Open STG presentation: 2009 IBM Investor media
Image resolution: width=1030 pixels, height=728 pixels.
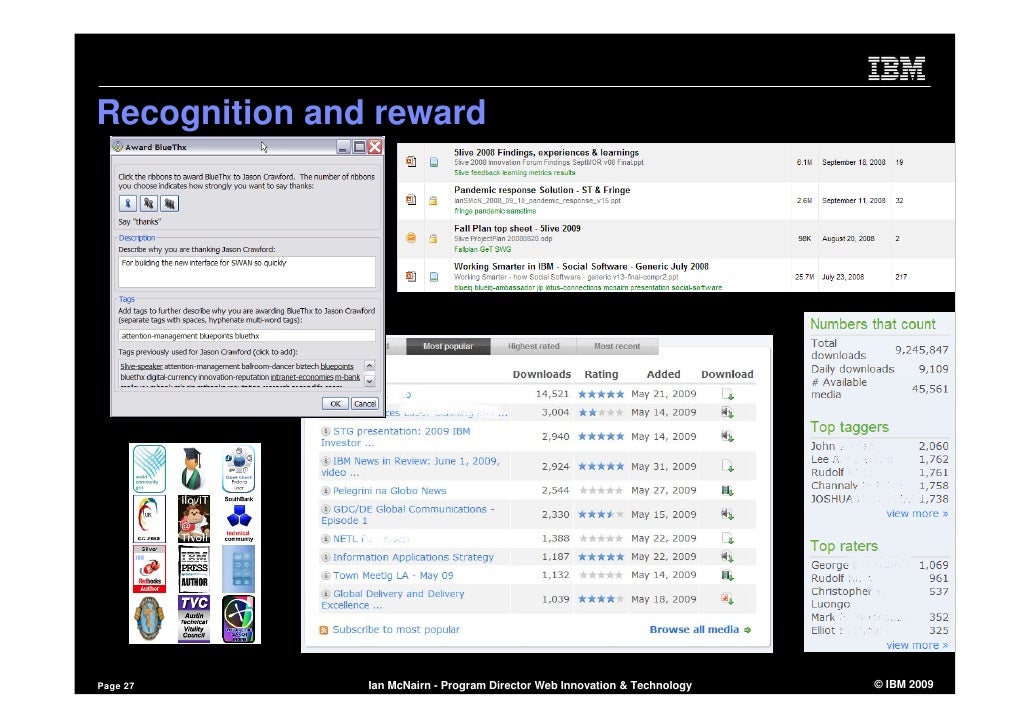click(395, 437)
